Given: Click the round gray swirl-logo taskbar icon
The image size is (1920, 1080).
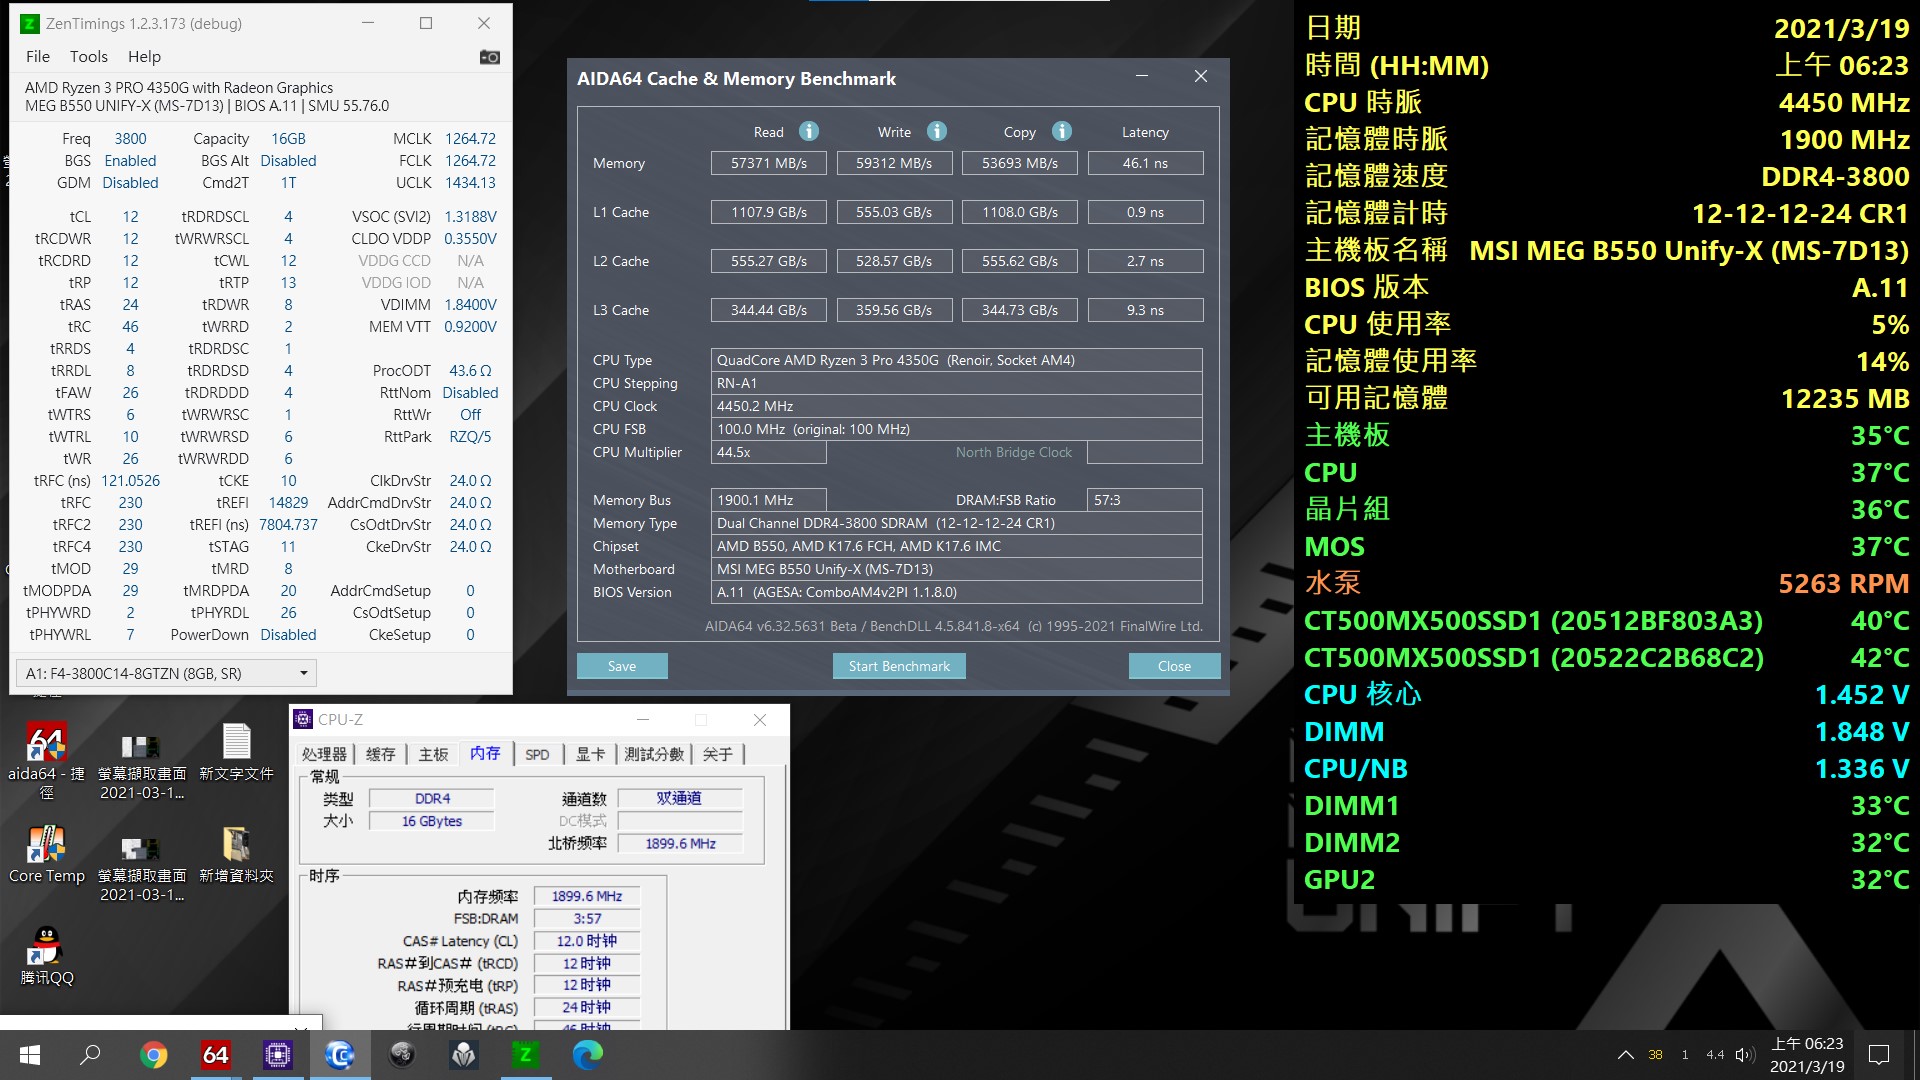Looking at the screenshot, I should click(x=402, y=1054).
